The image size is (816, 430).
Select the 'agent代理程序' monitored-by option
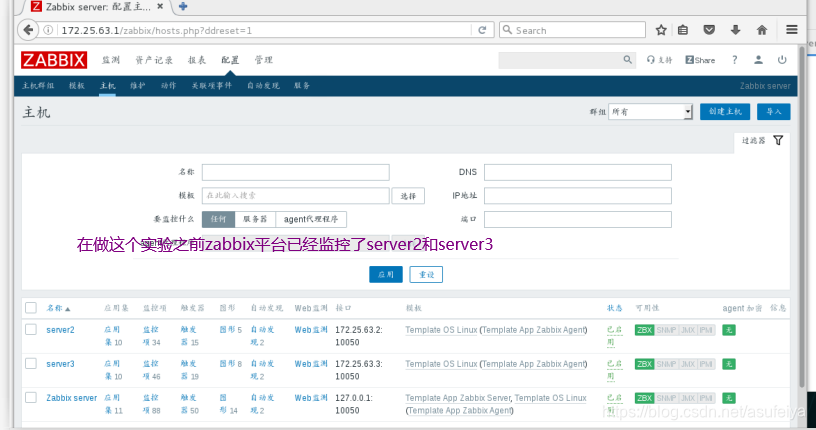(x=311, y=219)
